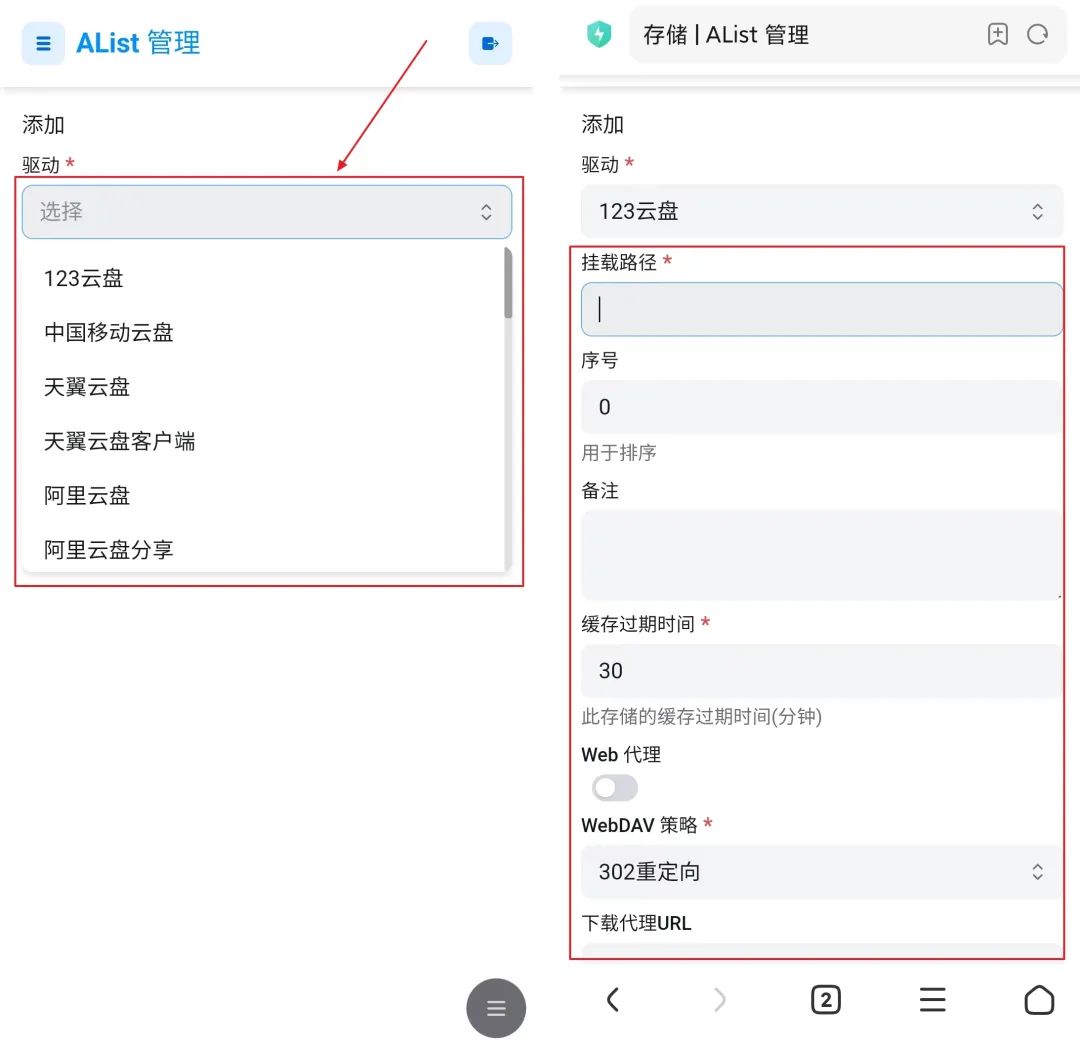Add bookmark using the address bar icon
This screenshot has height=1048, width=1080.
[x=997, y=34]
